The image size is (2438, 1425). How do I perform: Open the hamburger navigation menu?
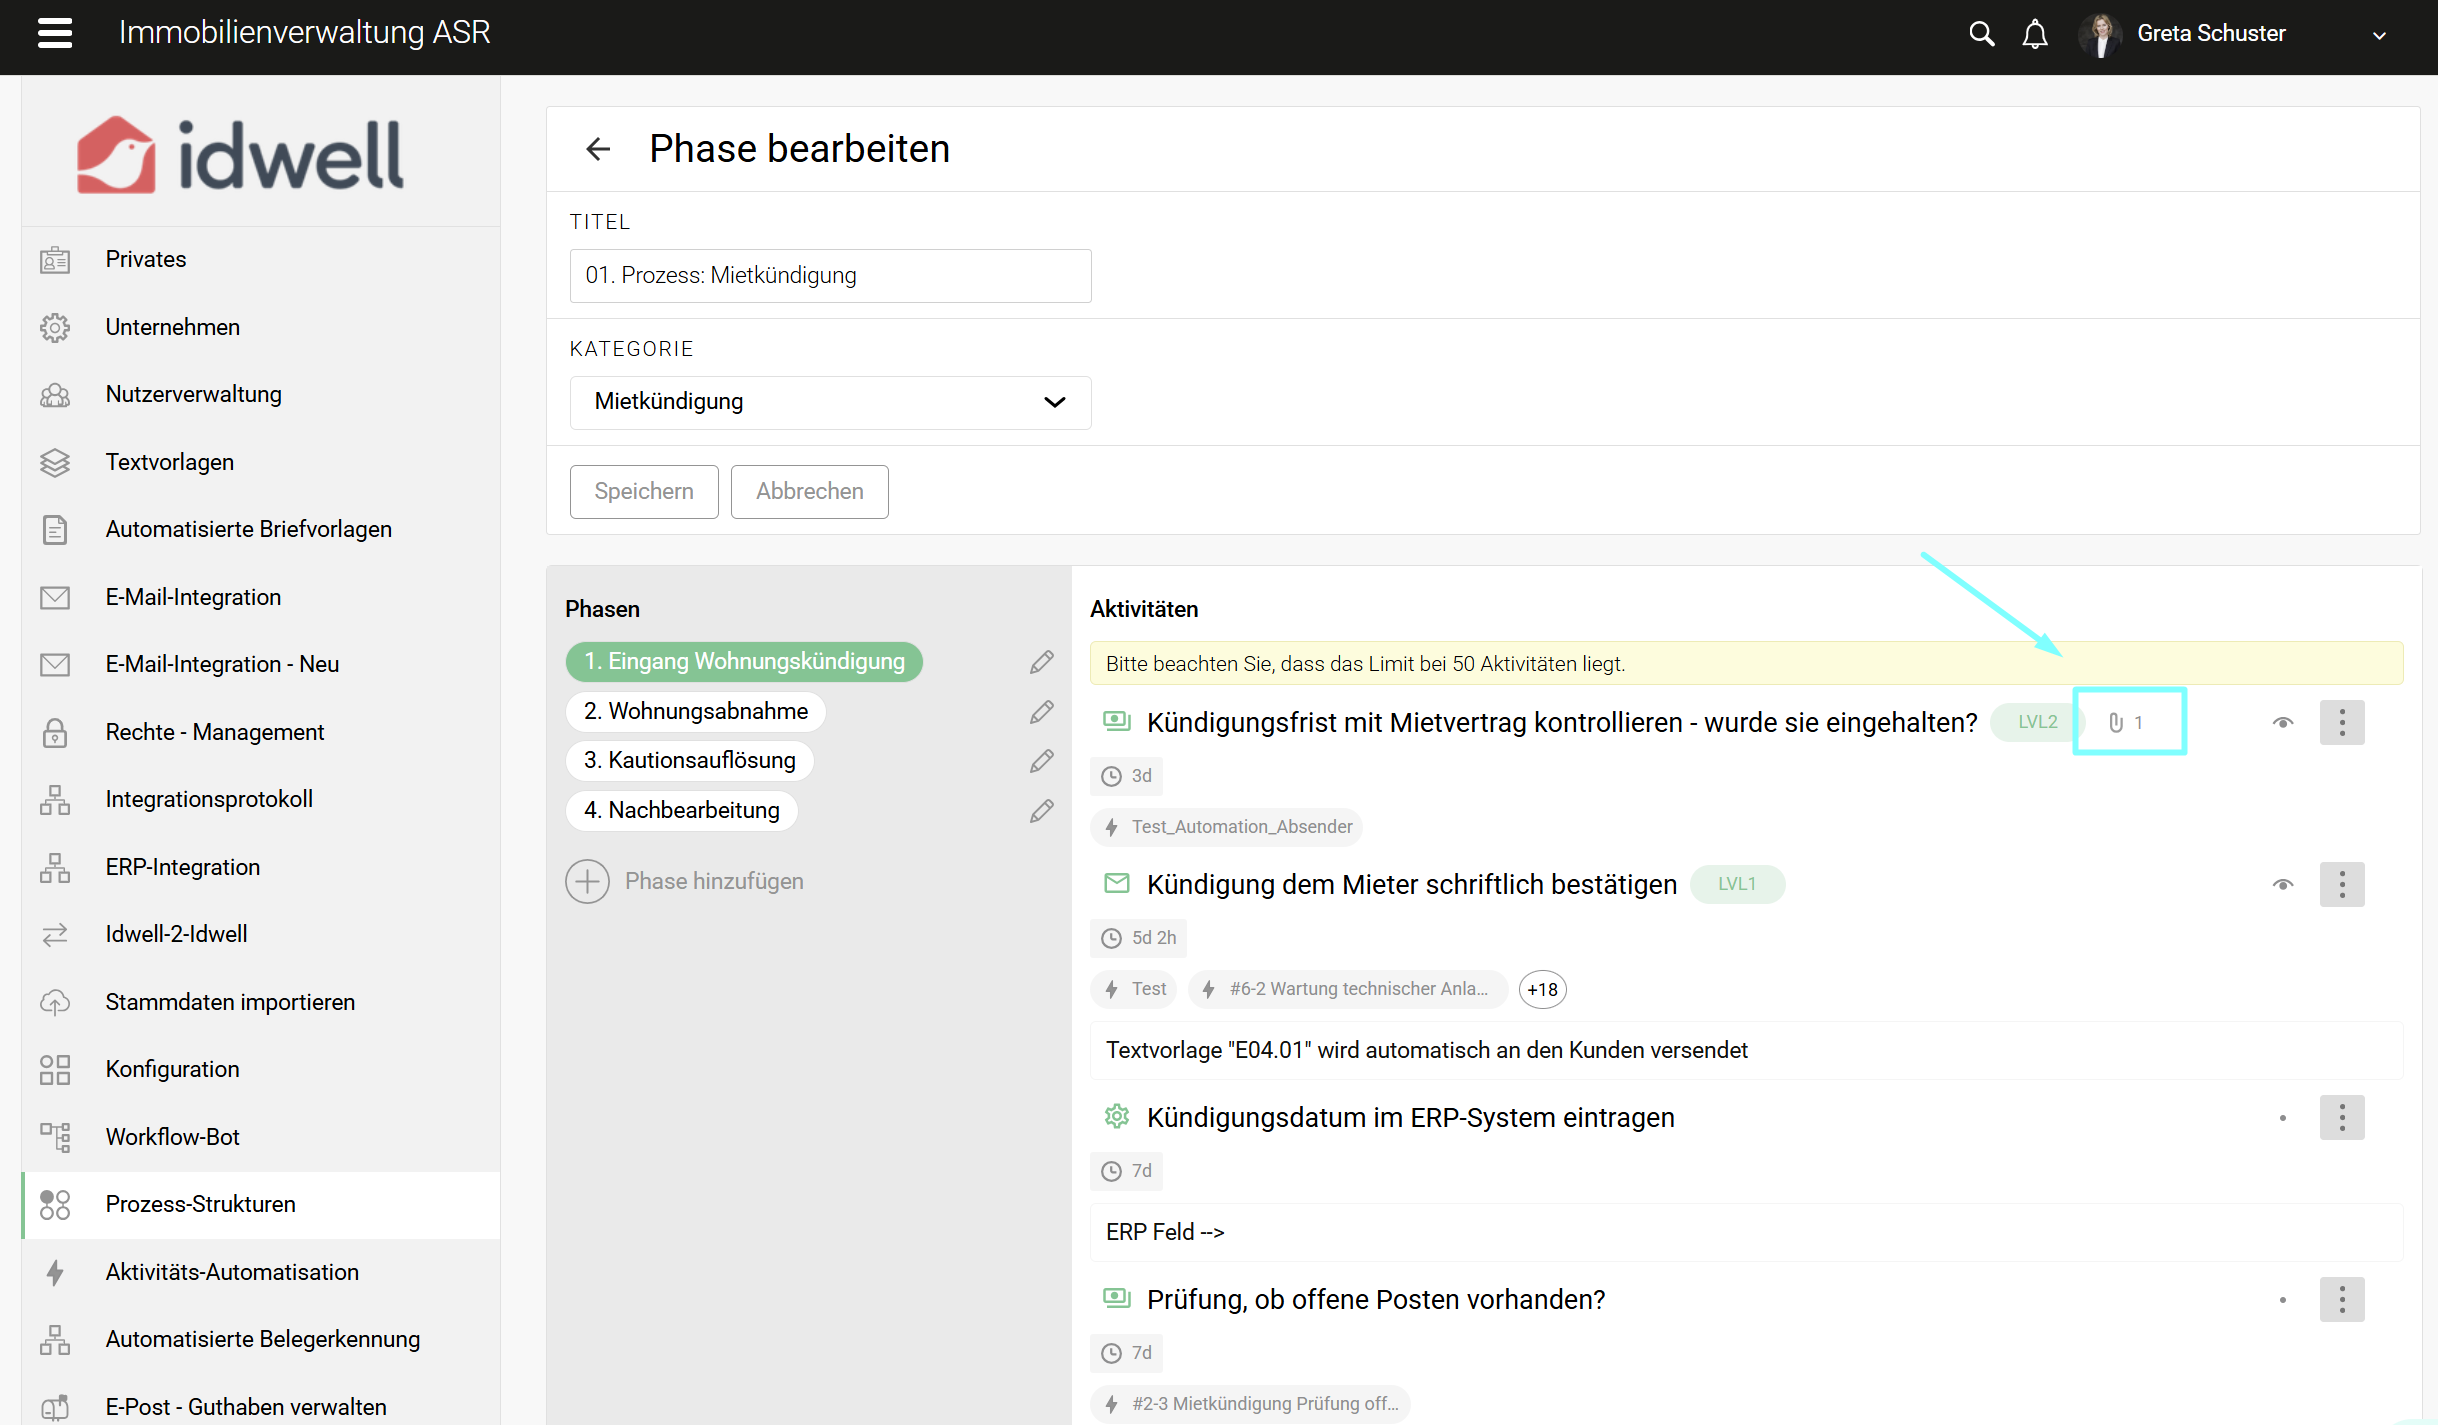pyautogui.click(x=55, y=33)
